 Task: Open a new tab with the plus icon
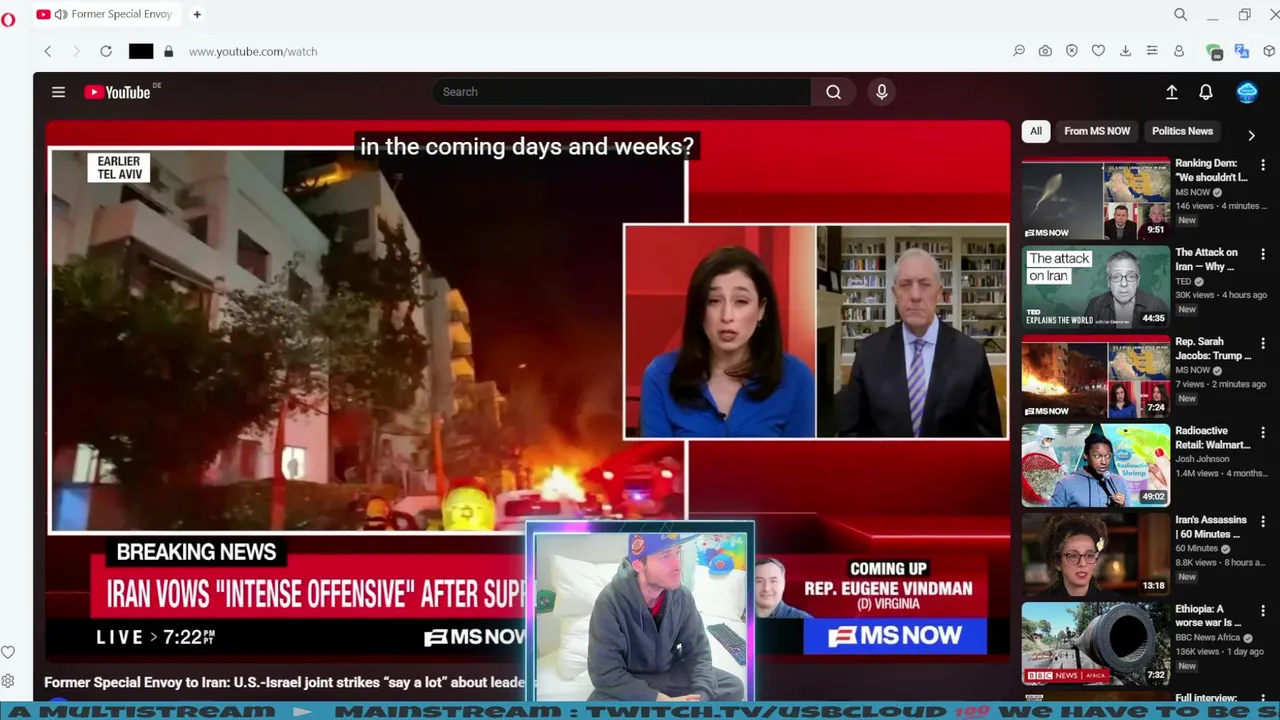point(197,14)
